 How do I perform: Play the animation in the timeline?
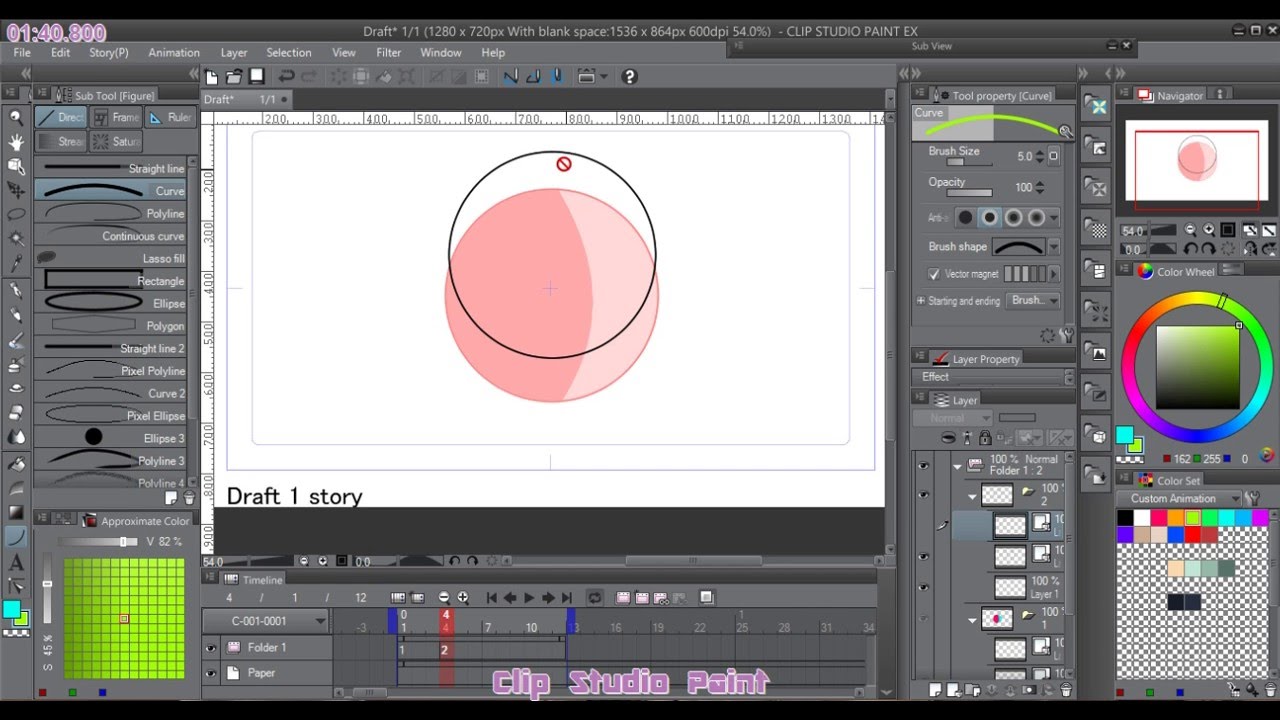[x=529, y=597]
